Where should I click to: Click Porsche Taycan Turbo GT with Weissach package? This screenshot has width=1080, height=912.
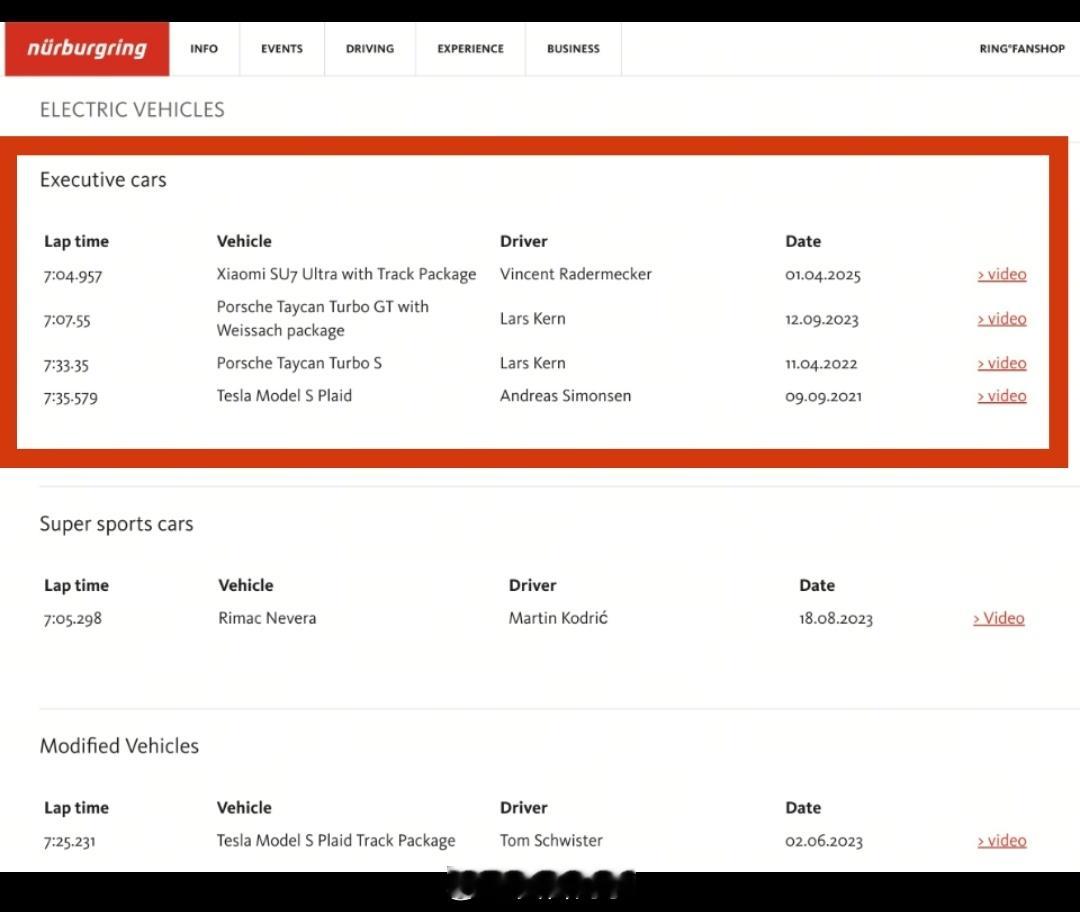(x=322, y=318)
